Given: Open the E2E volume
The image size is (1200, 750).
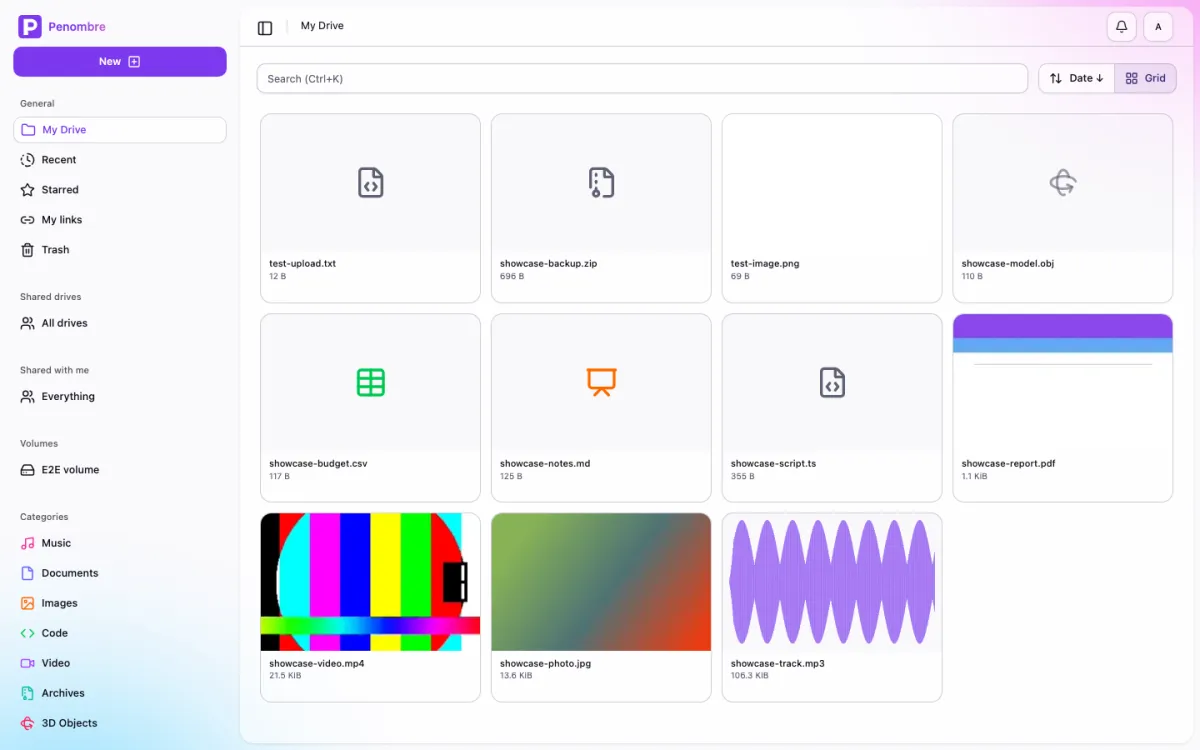Looking at the screenshot, I should point(120,470).
